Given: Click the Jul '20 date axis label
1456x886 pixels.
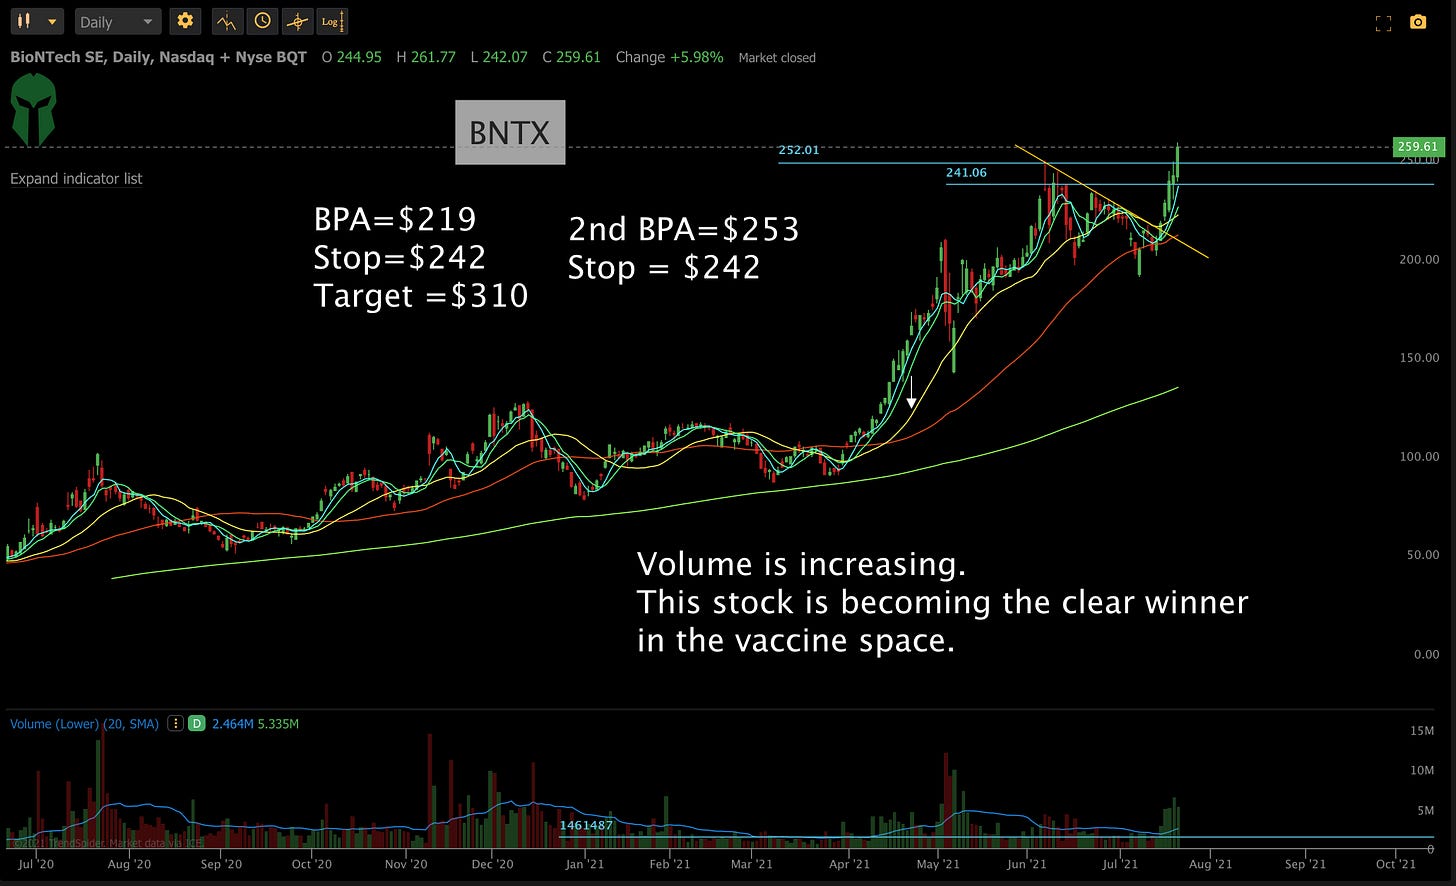Looking at the screenshot, I should pyautogui.click(x=36, y=864).
